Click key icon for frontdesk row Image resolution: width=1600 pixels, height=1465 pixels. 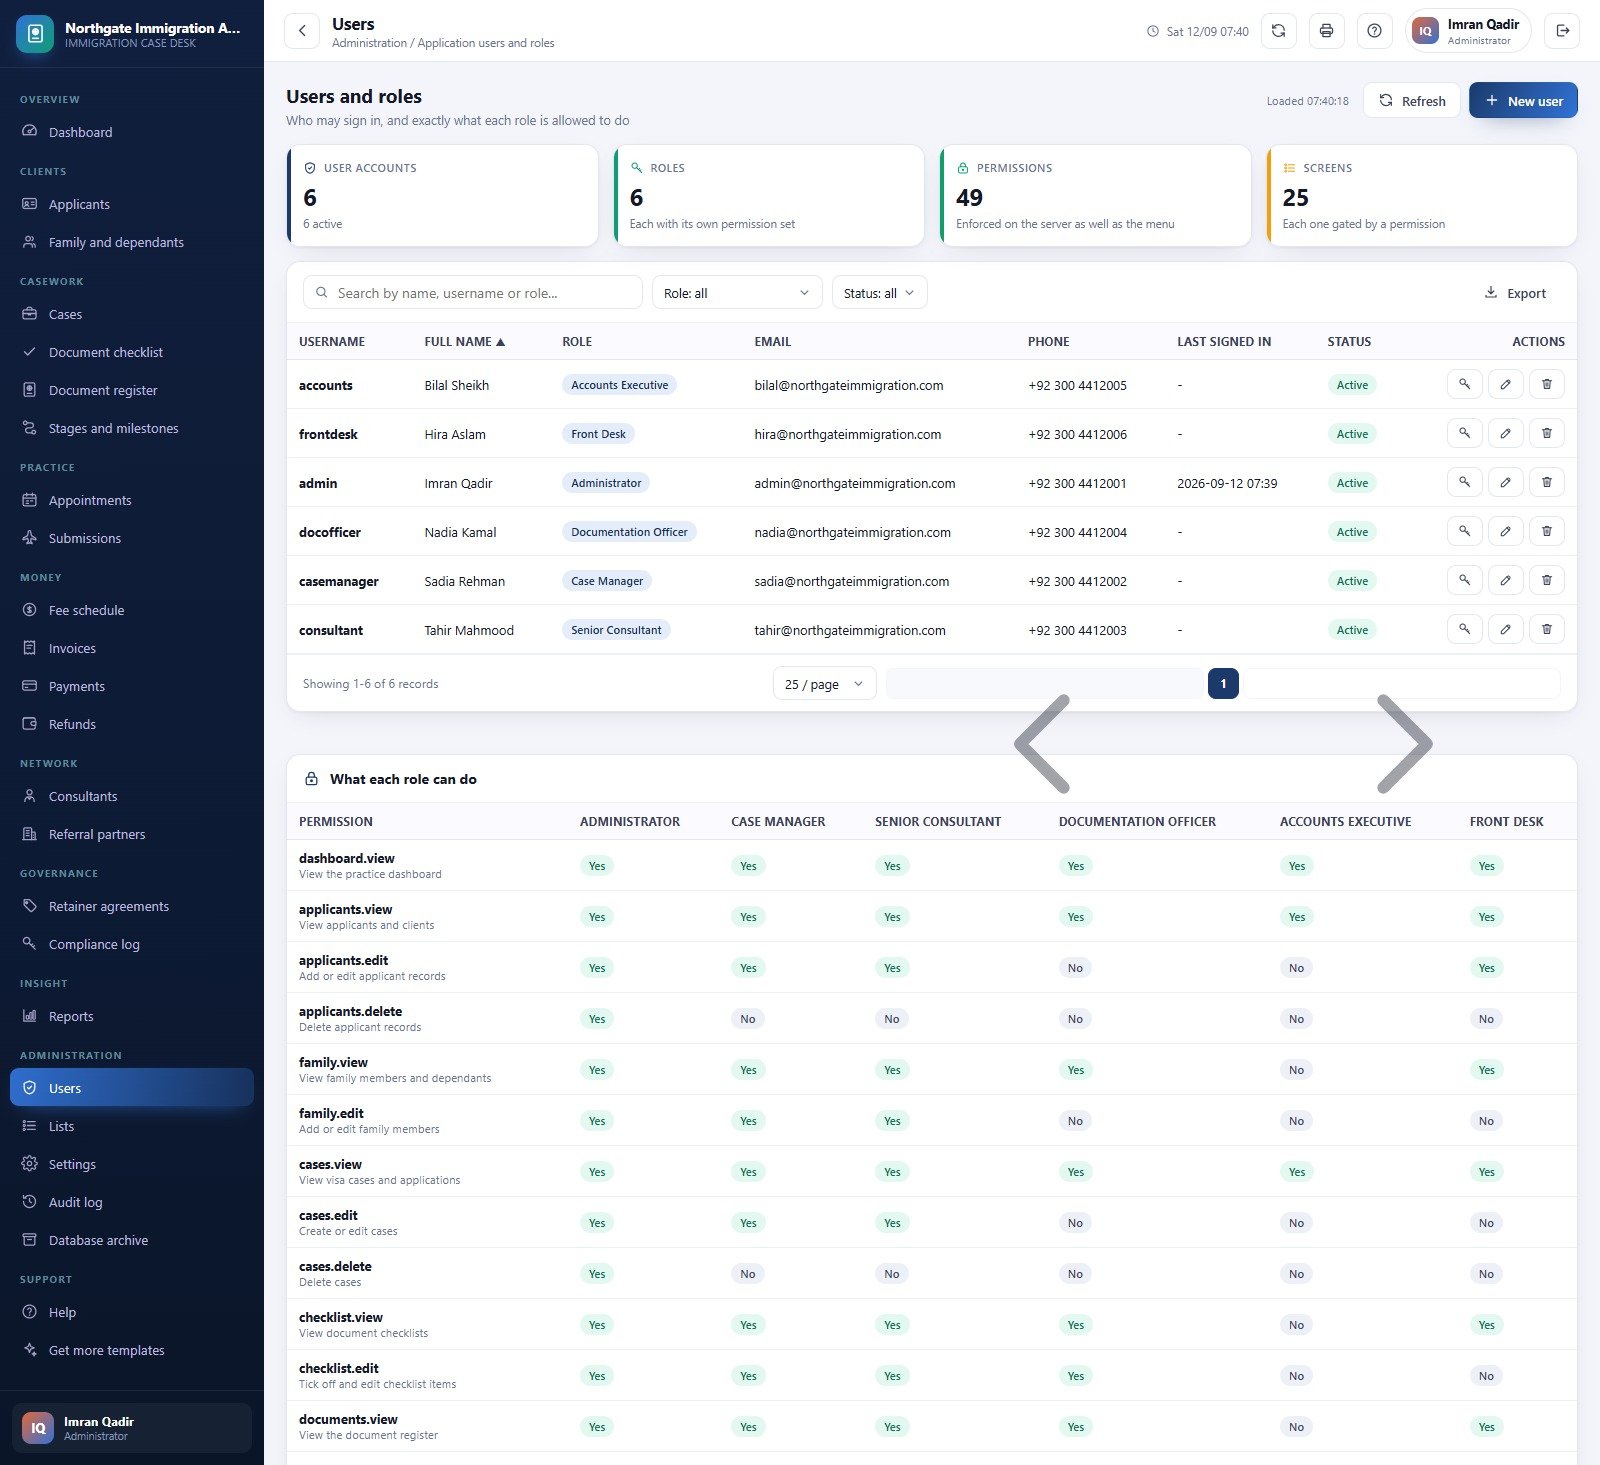pos(1464,433)
